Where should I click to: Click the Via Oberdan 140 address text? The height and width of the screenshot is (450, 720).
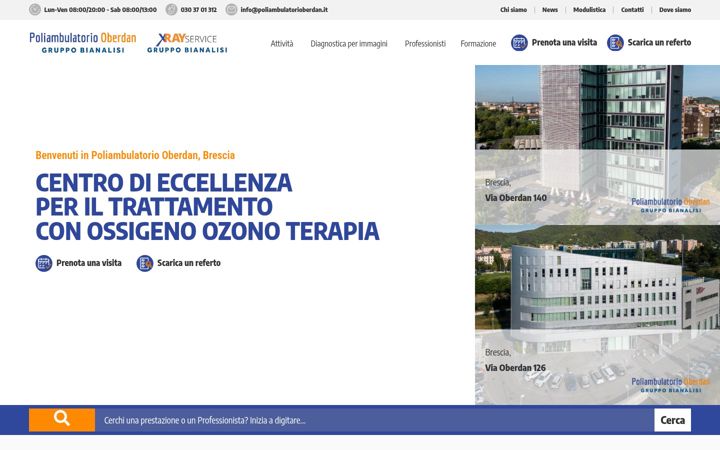click(x=516, y=198)
